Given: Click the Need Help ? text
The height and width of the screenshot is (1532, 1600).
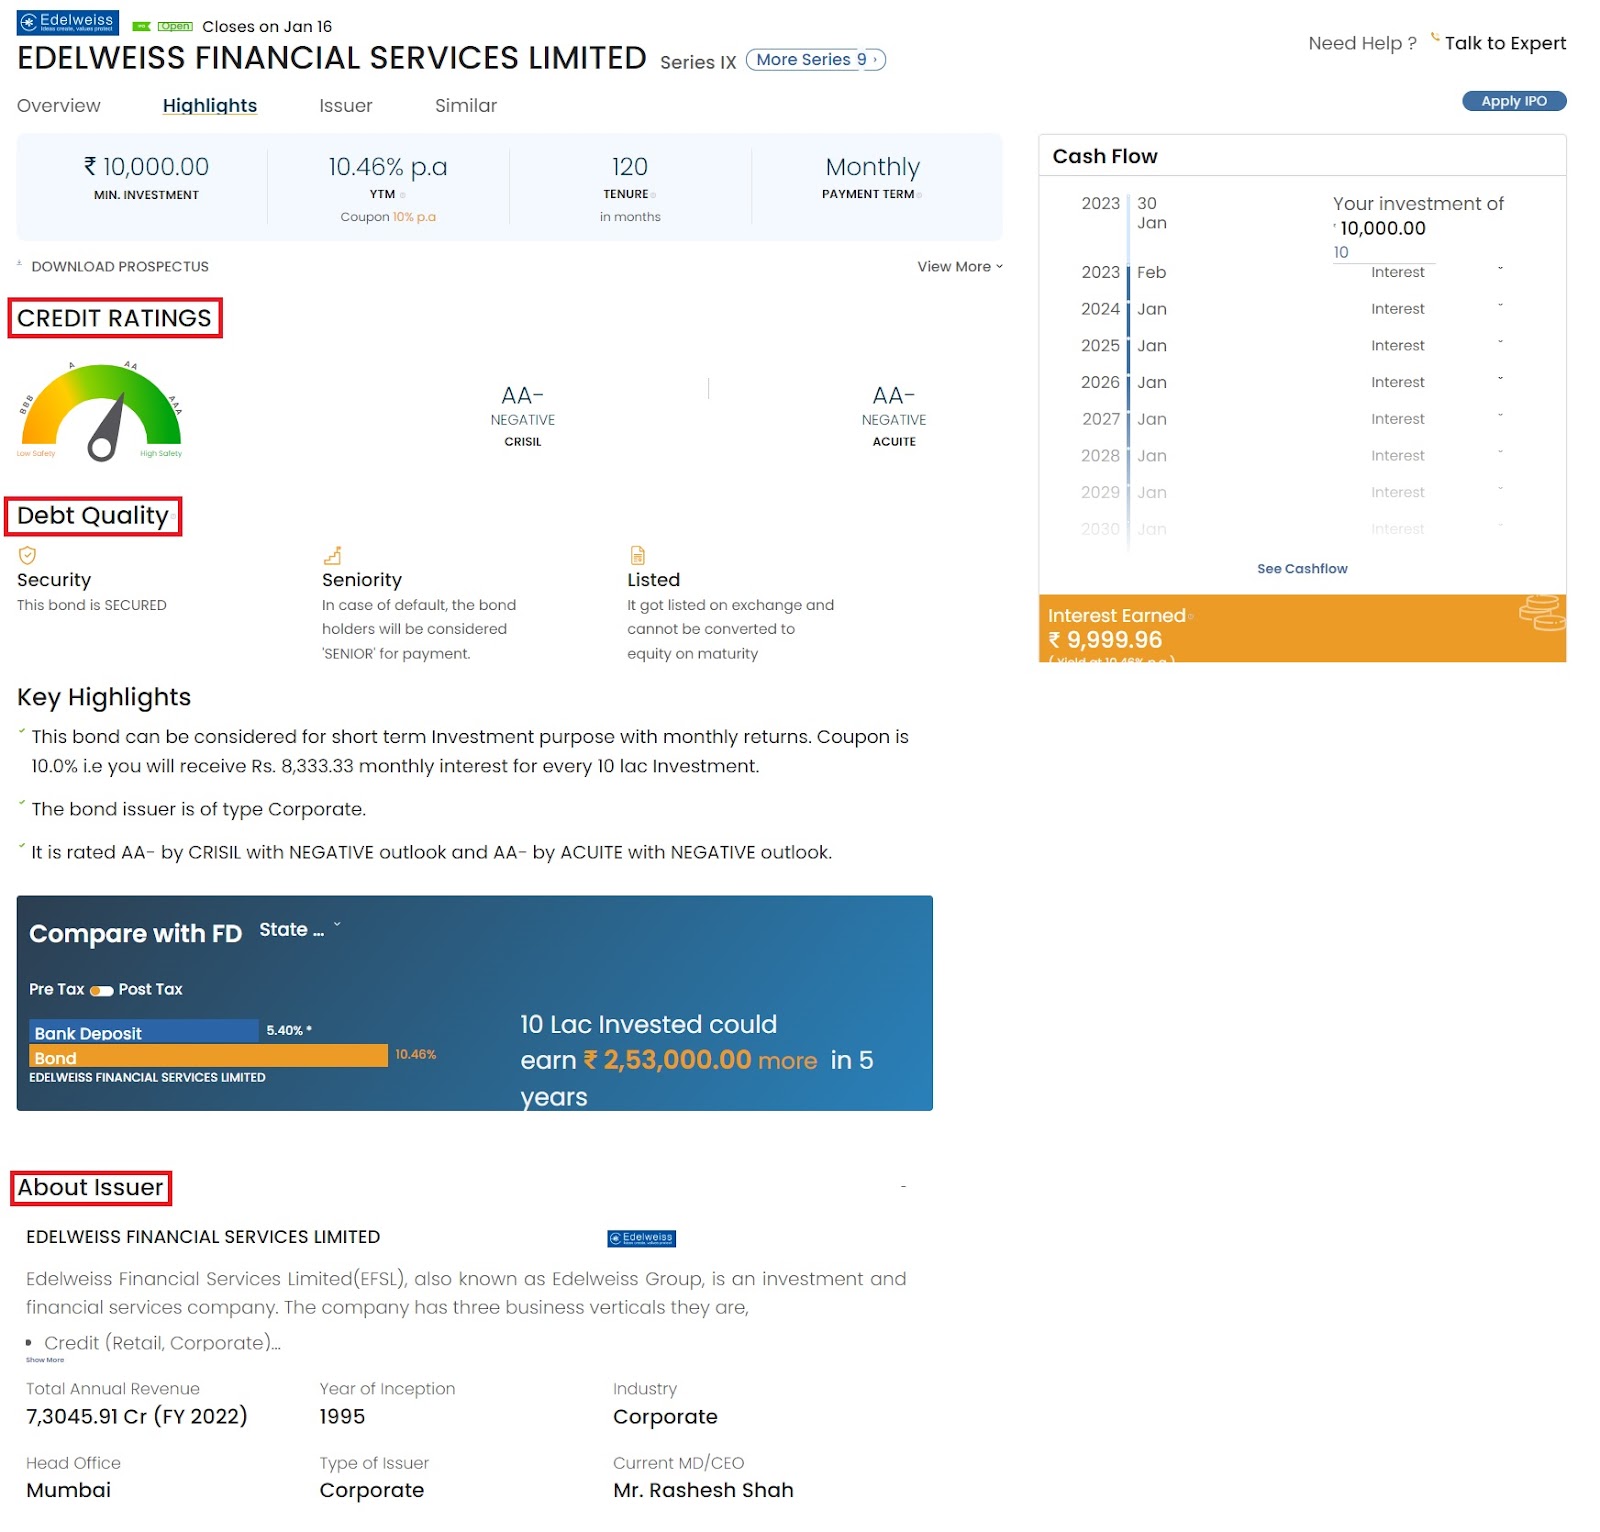Looking at the screenshot, I should tap(1362, 43).
